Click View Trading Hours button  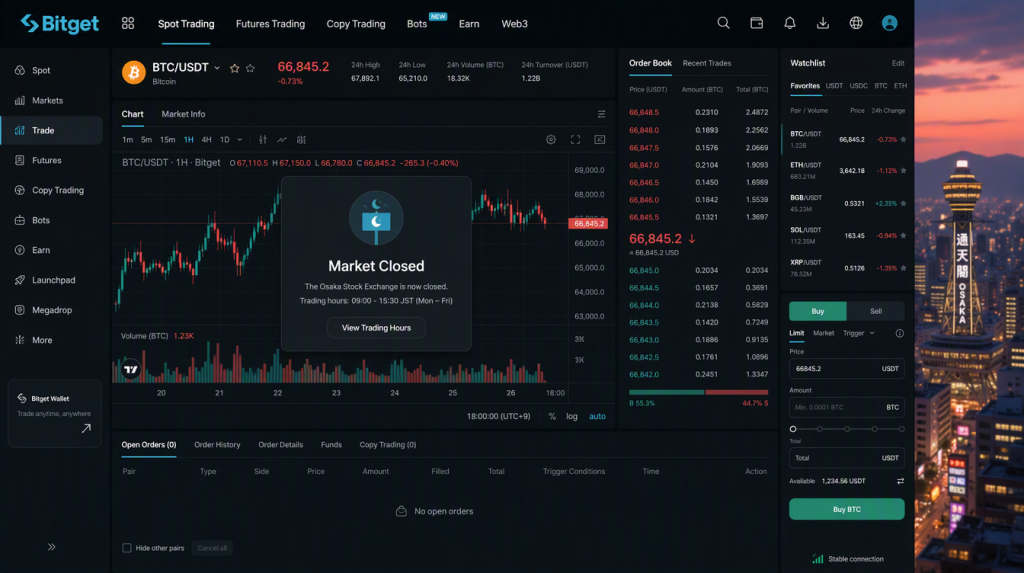pos(376,328)
